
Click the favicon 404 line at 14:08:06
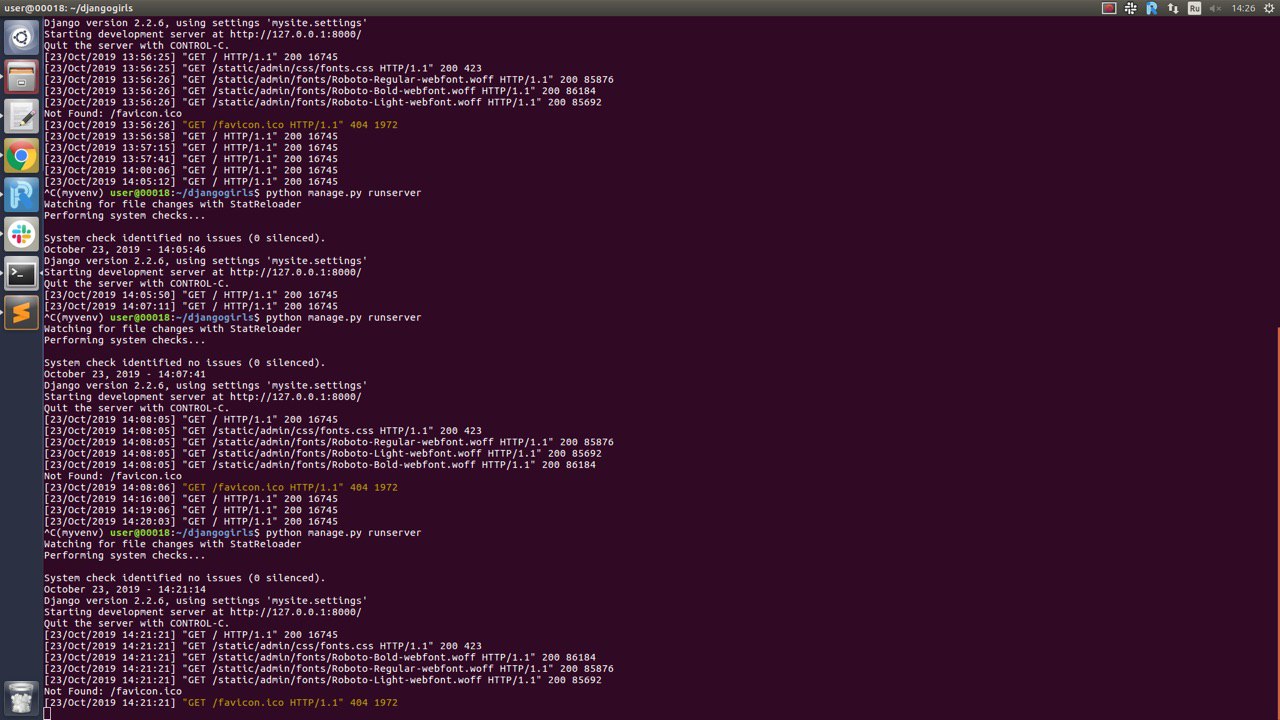221,487
